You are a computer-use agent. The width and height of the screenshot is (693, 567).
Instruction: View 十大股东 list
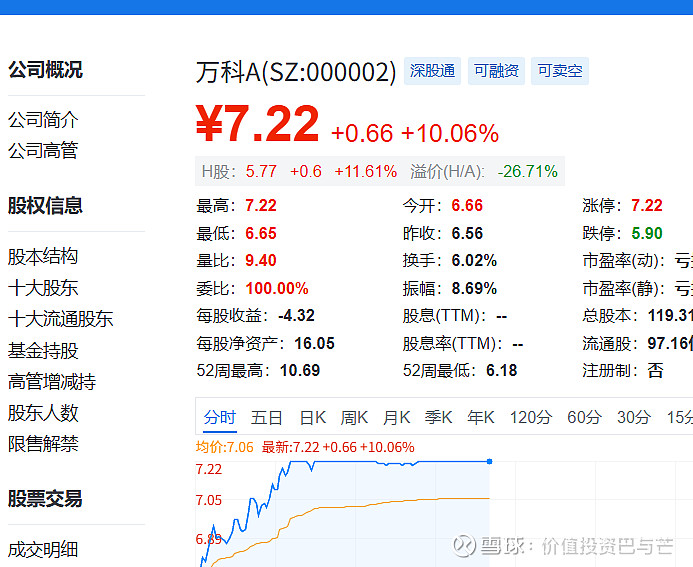tap(43, 288)
